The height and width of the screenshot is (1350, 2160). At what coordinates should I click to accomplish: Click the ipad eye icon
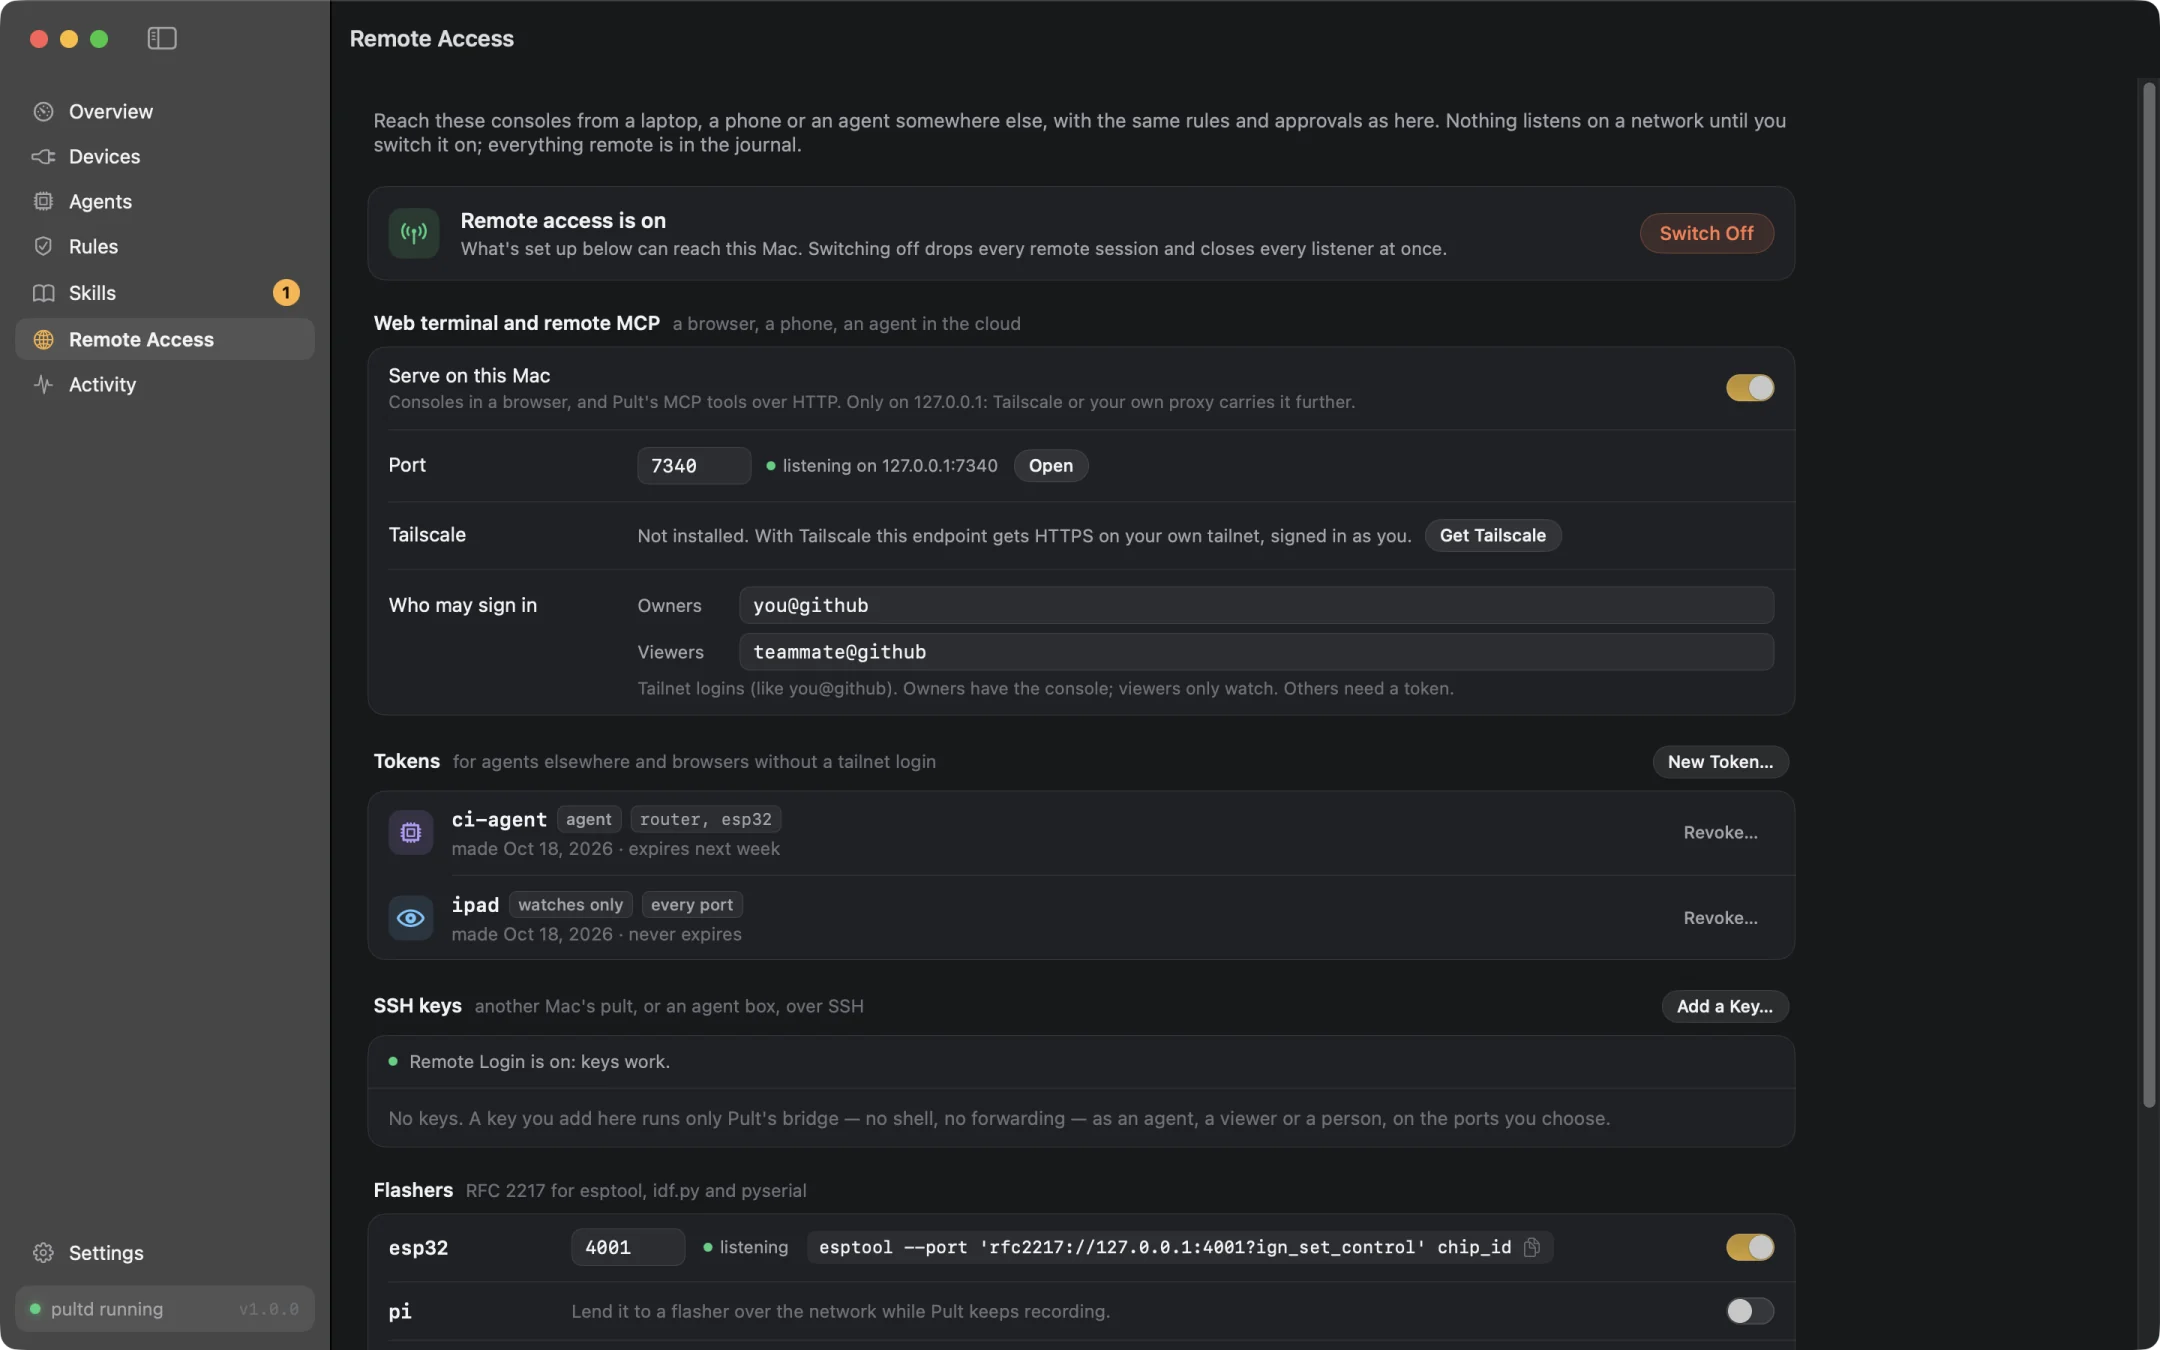click(x=411, y=918)
